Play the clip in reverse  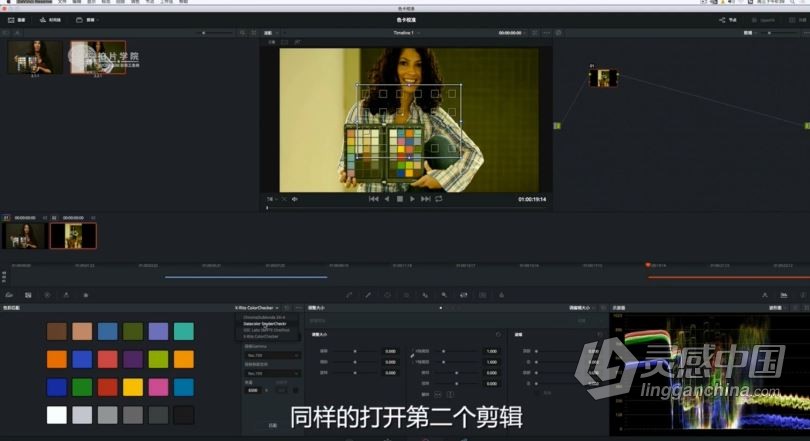point(387,199)
